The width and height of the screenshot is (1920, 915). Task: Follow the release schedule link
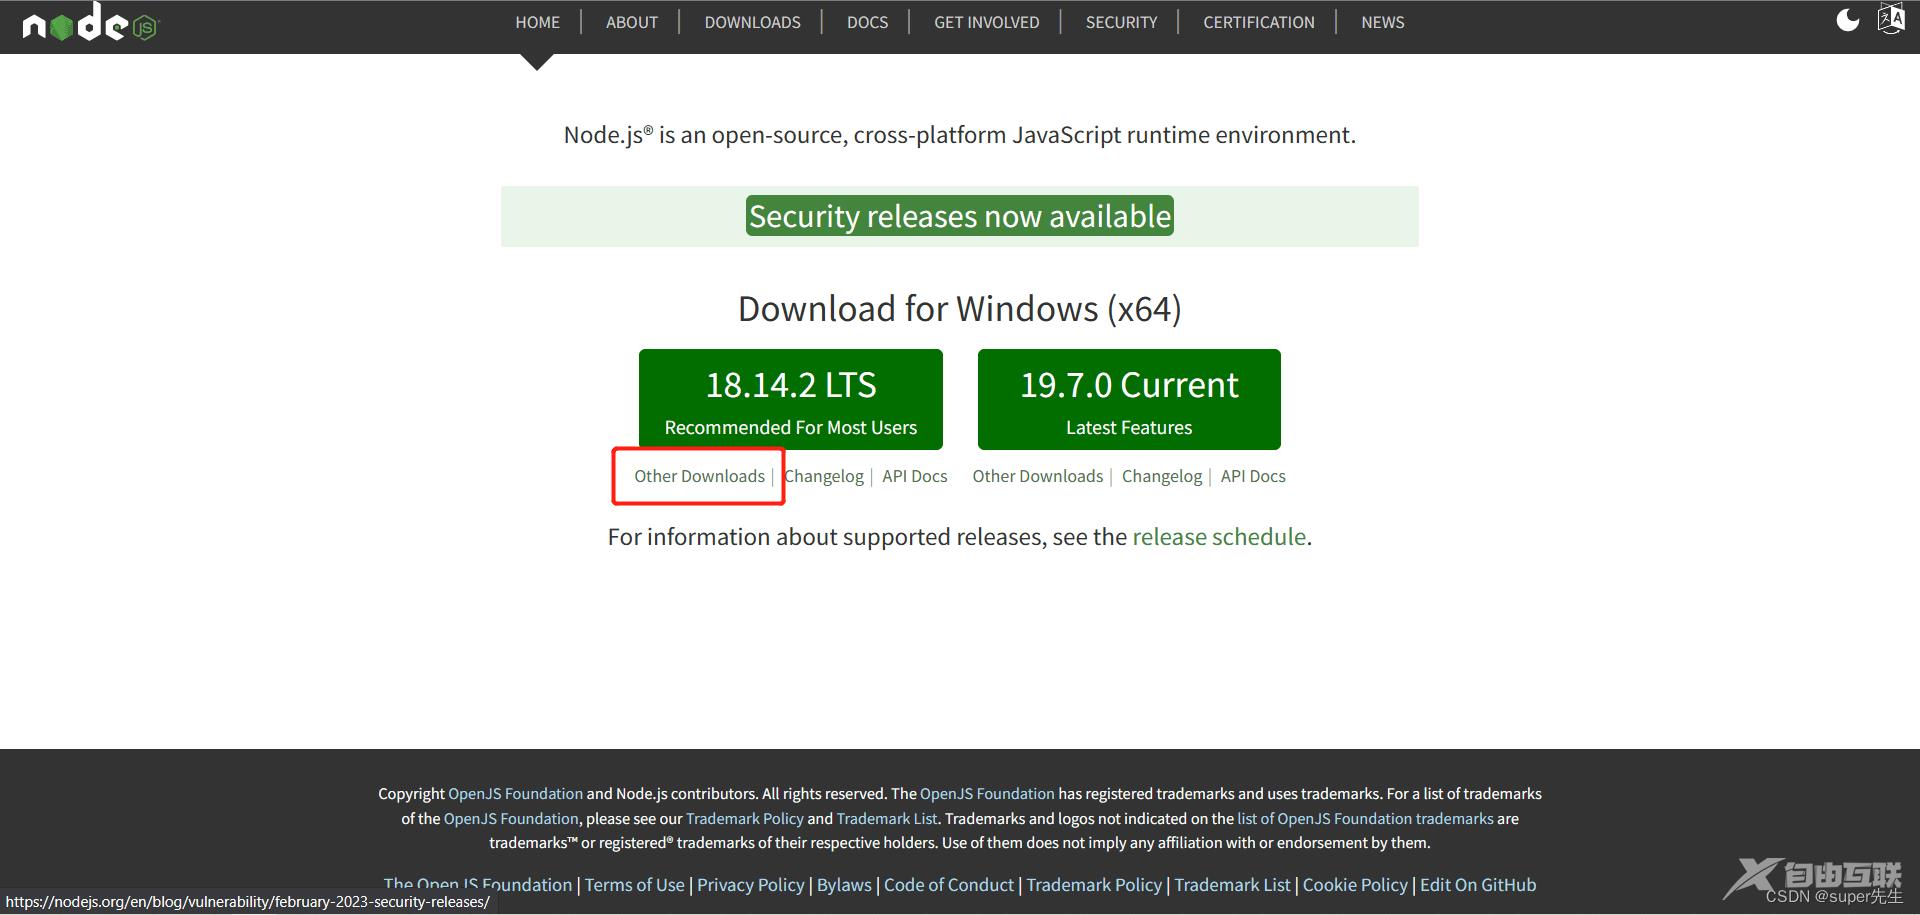[1218, 537]
